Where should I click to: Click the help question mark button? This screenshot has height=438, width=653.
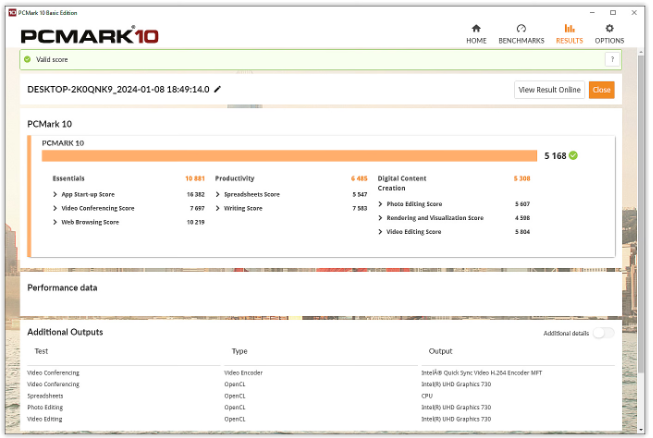(610, 60)
